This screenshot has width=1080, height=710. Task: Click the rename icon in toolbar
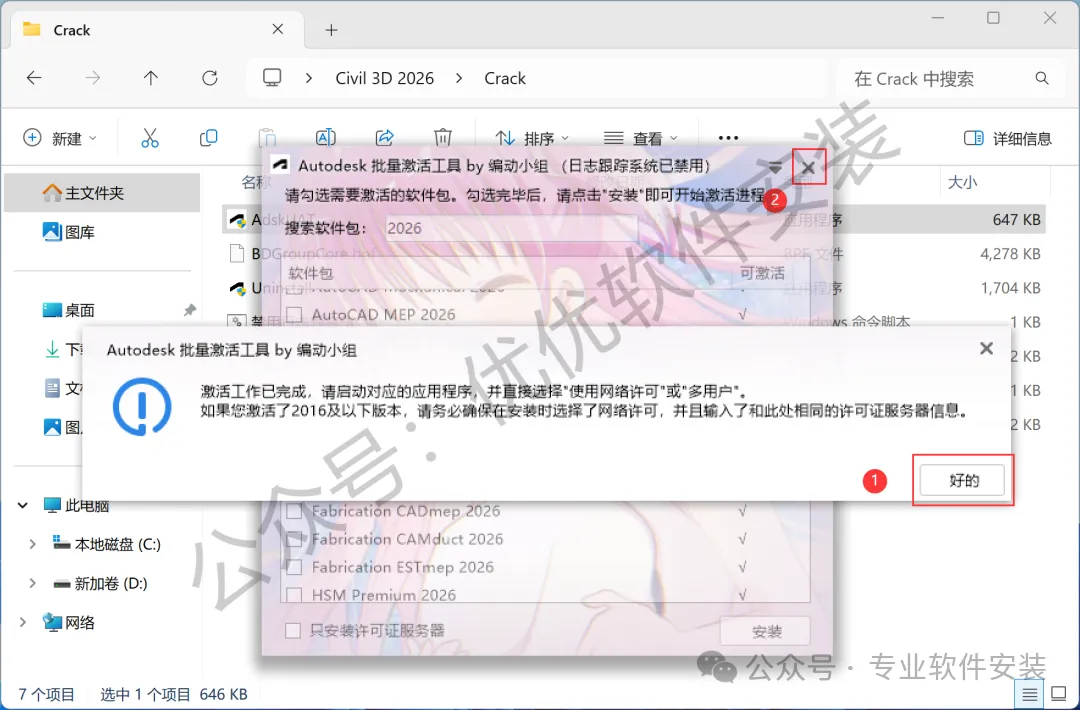point(326,138)
